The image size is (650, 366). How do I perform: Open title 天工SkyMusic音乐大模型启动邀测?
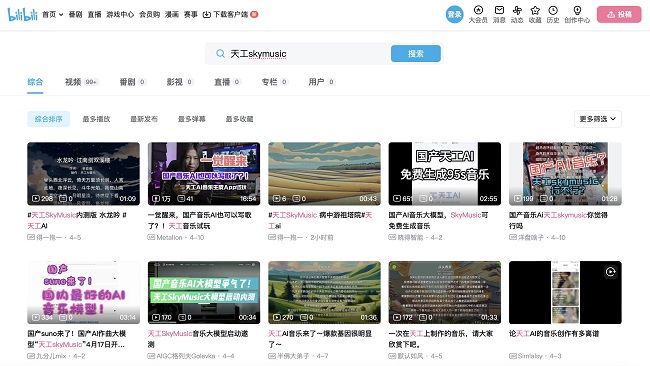click(x=198, y=339)
